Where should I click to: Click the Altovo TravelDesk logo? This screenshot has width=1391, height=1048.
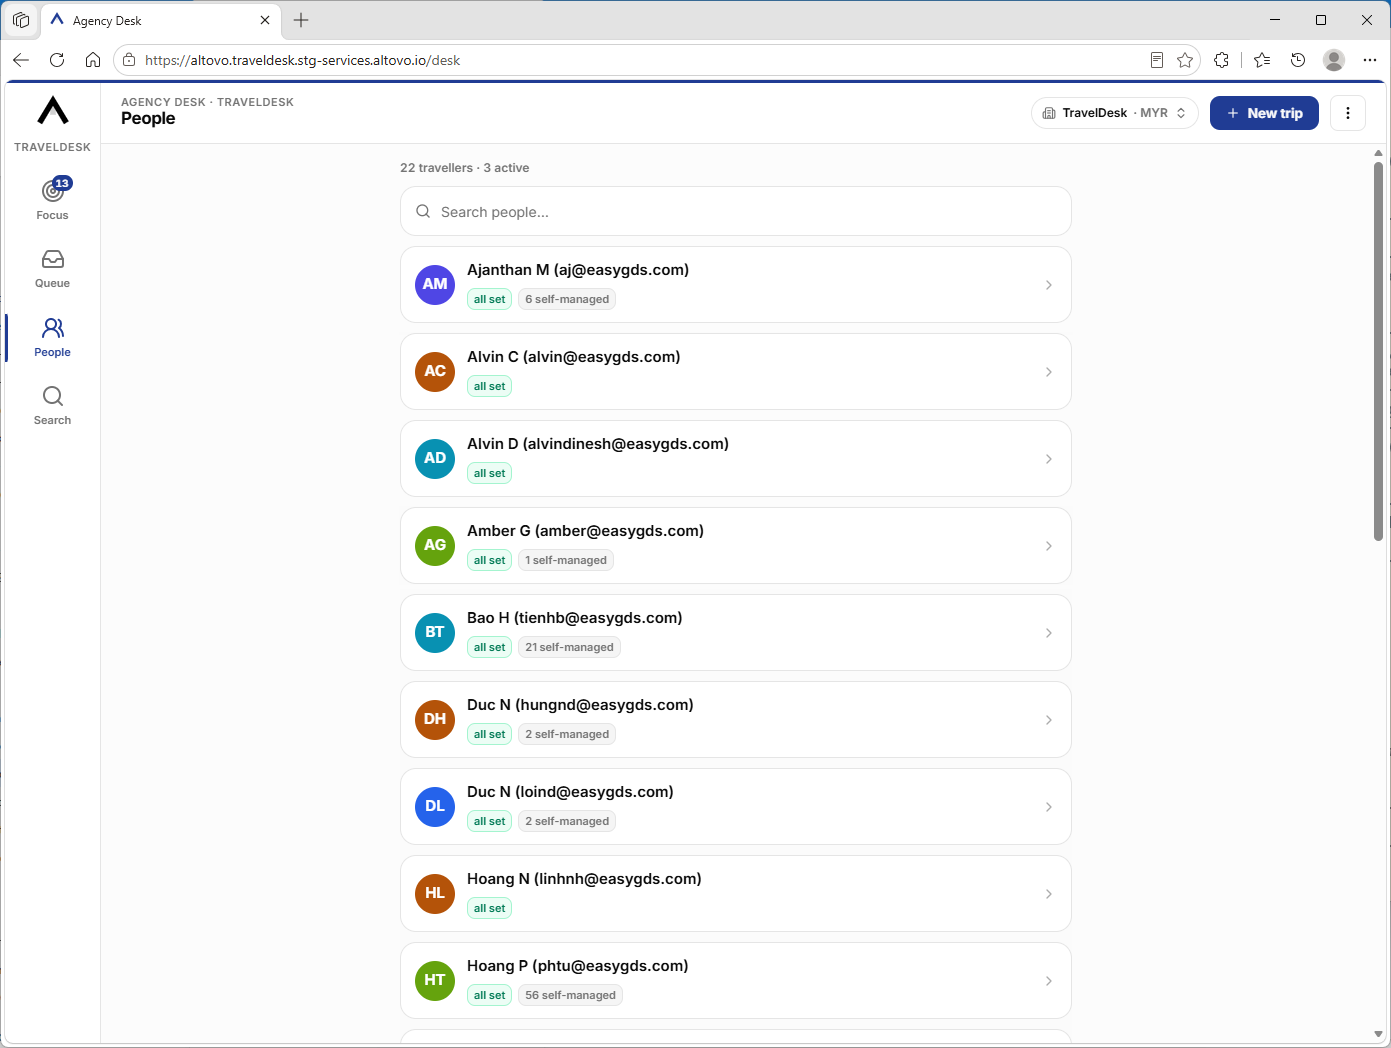click(x=53, y=110)
